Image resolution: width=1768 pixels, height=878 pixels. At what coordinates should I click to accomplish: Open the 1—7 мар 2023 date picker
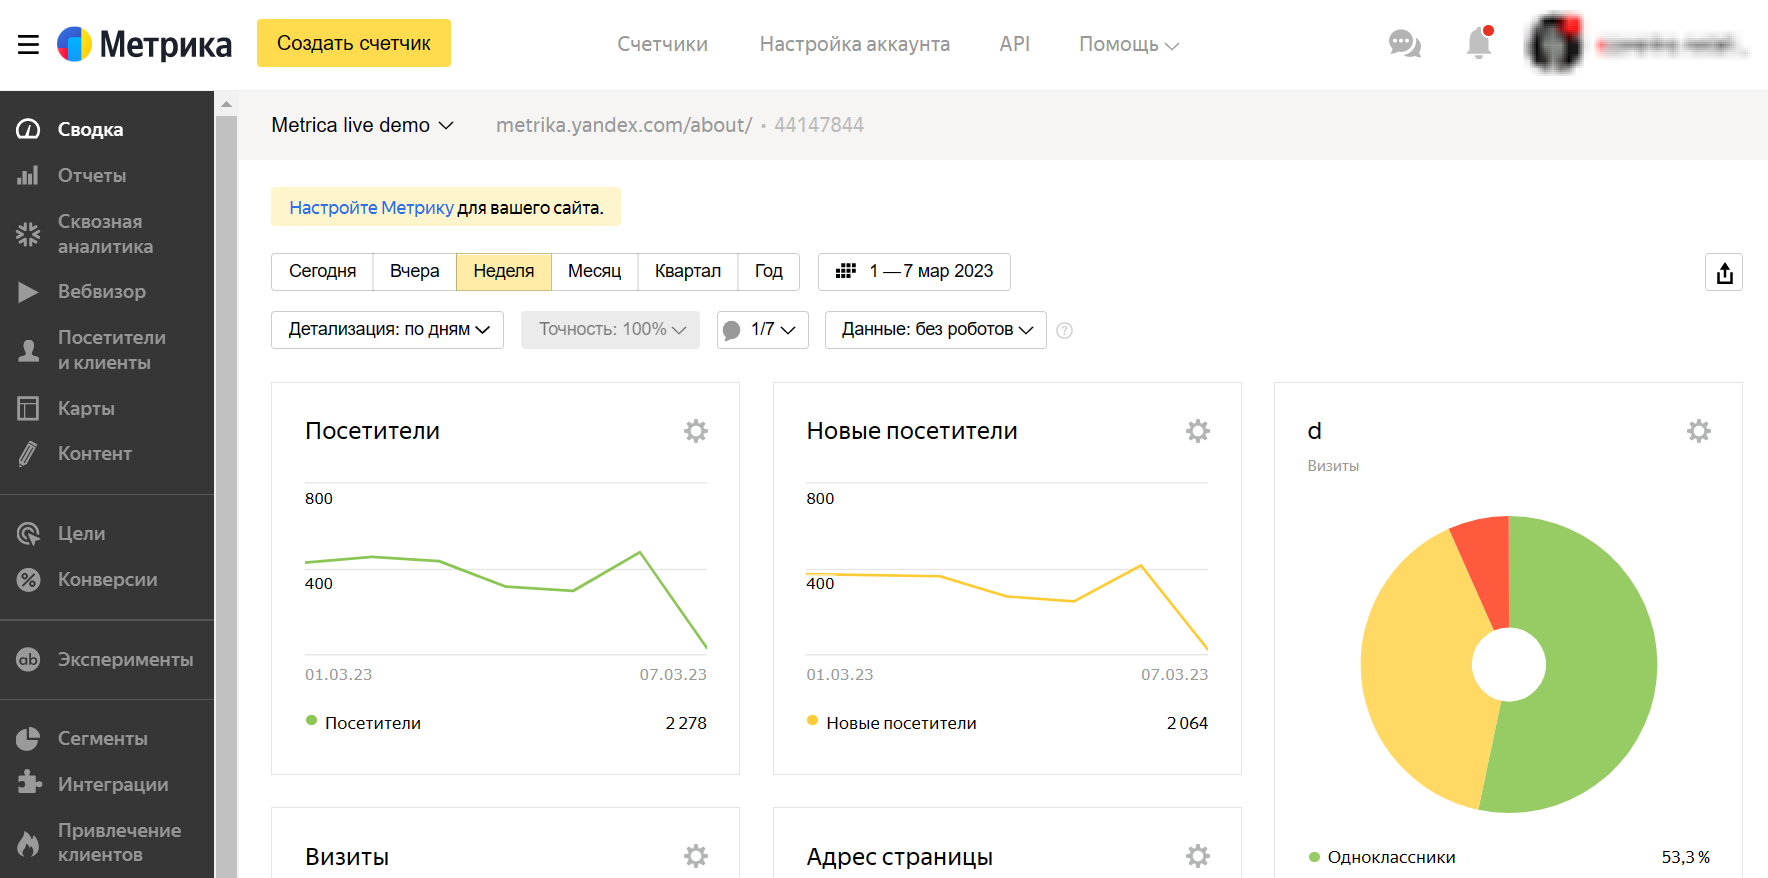tap(914, 271)
